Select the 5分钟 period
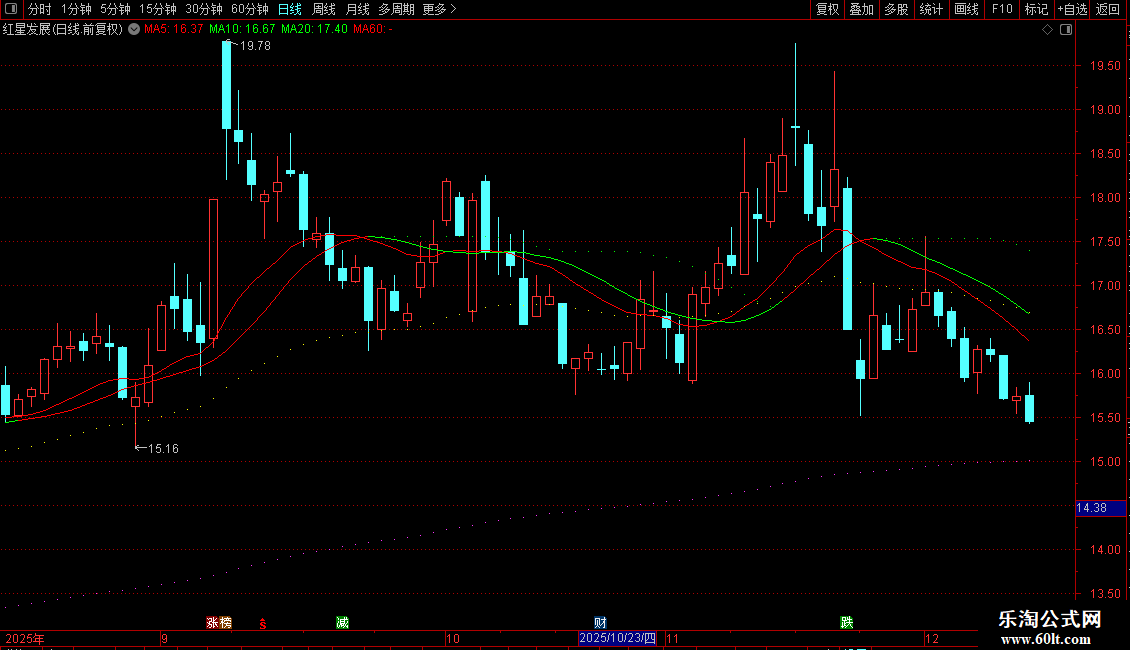 click(115, 9)
